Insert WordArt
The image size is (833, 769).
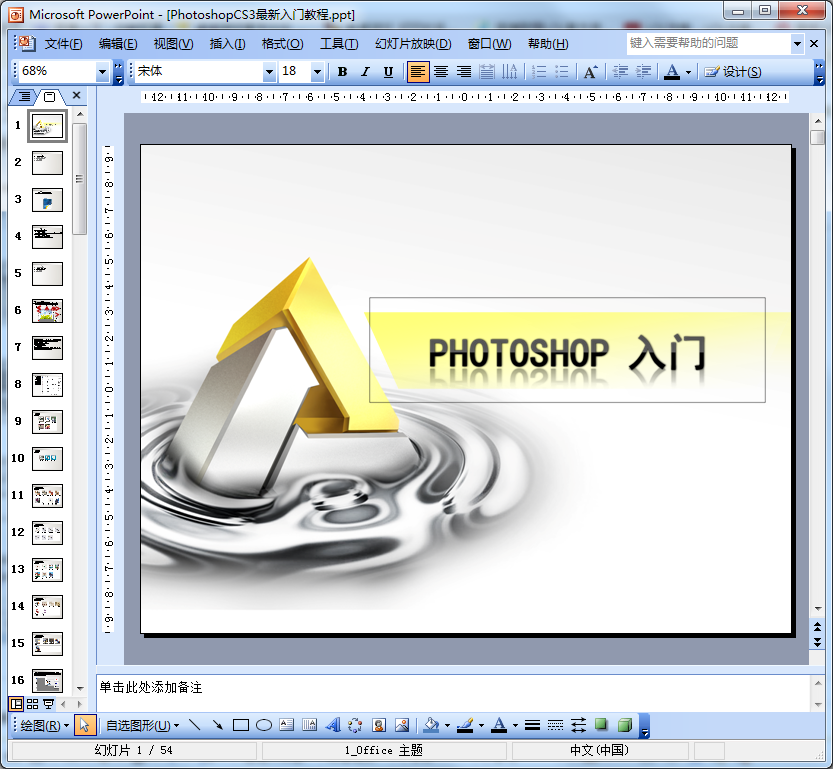[333, 725]
